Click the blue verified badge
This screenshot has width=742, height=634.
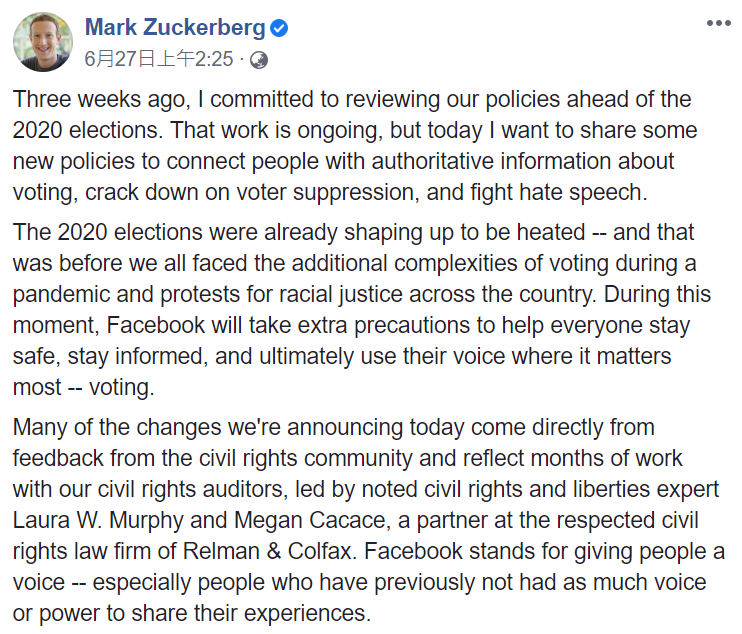pos(279,28)
